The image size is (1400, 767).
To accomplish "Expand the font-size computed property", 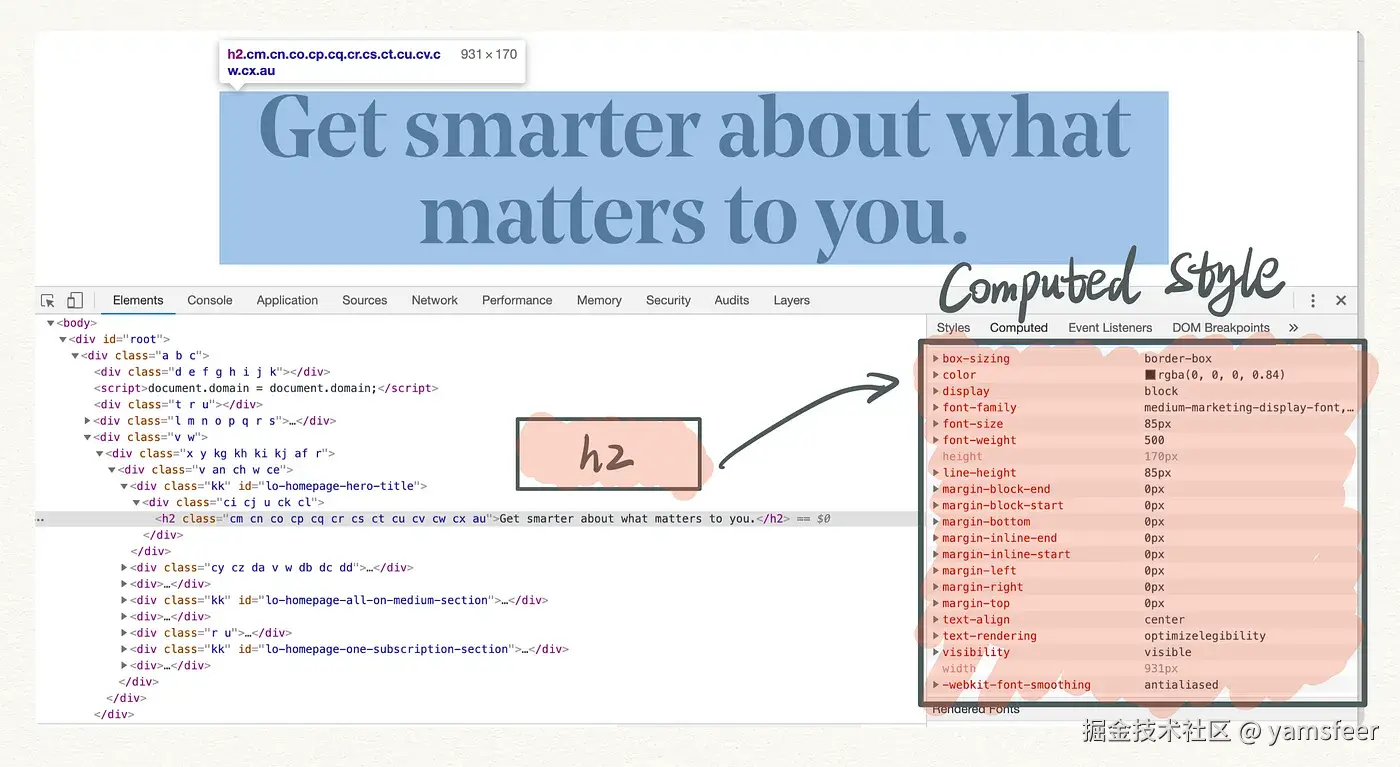I will (x=936, y=424).
